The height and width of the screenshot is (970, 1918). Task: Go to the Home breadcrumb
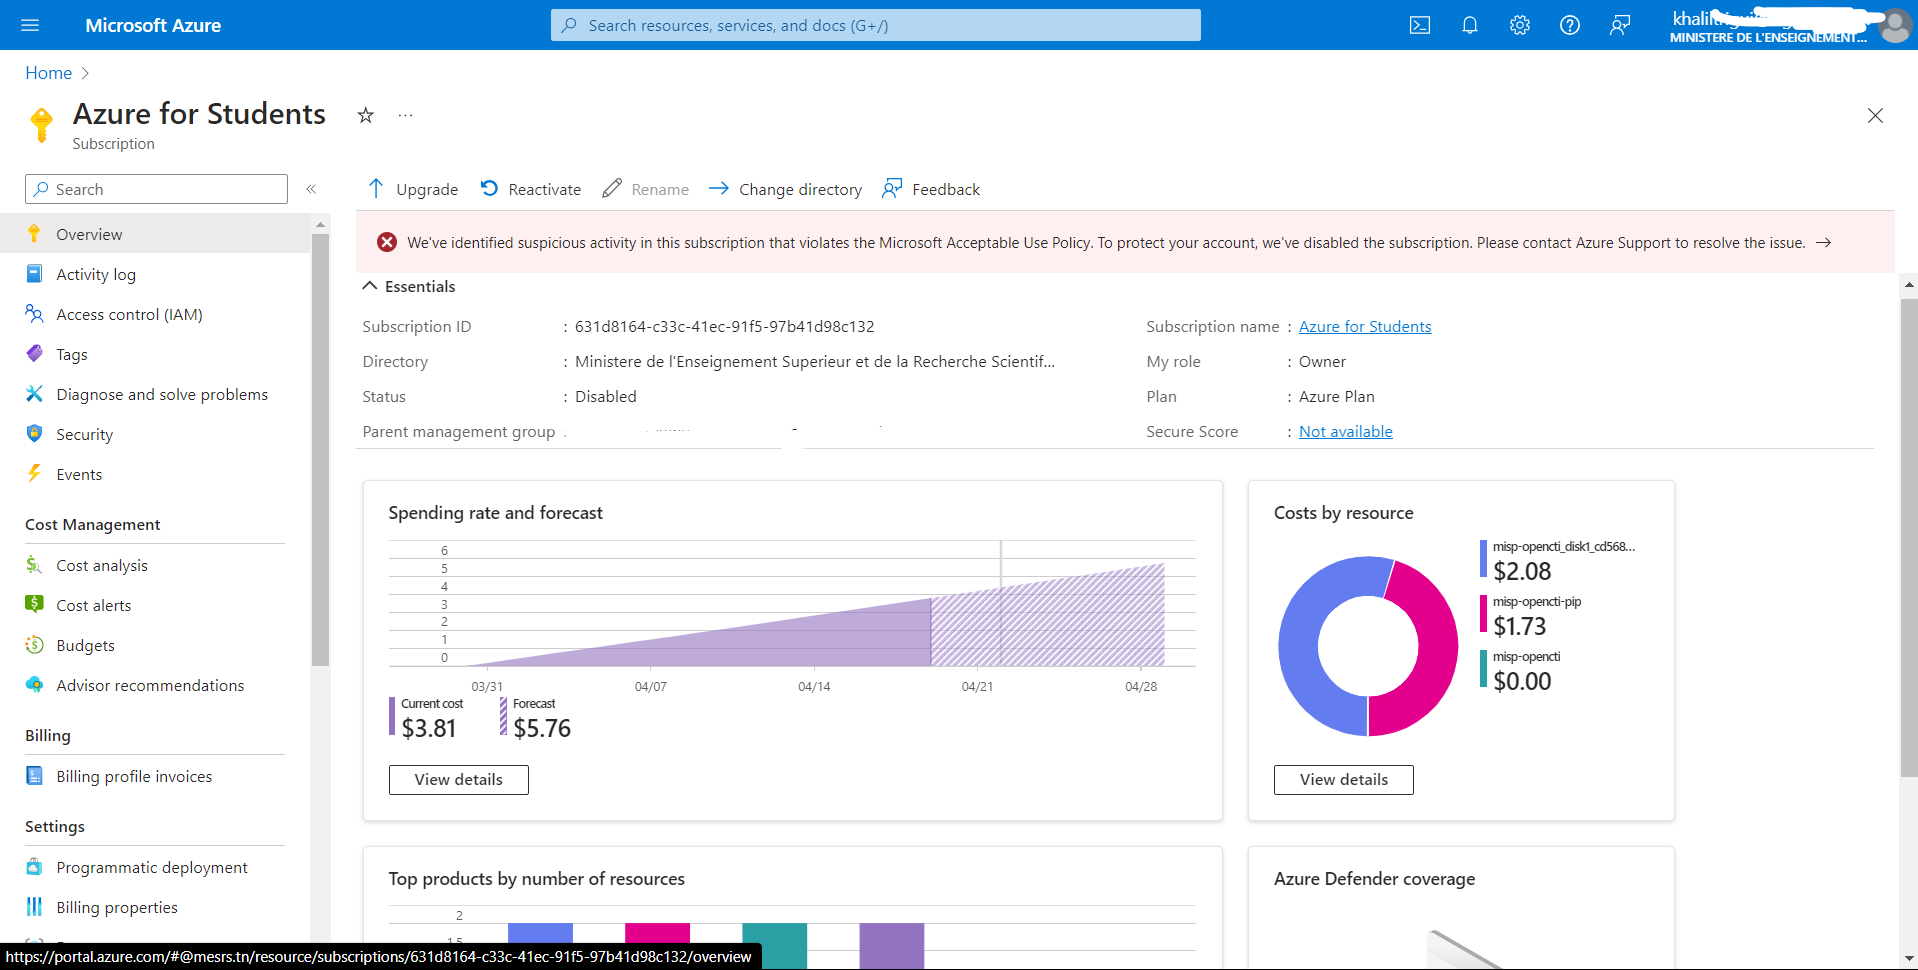(48, 73)
